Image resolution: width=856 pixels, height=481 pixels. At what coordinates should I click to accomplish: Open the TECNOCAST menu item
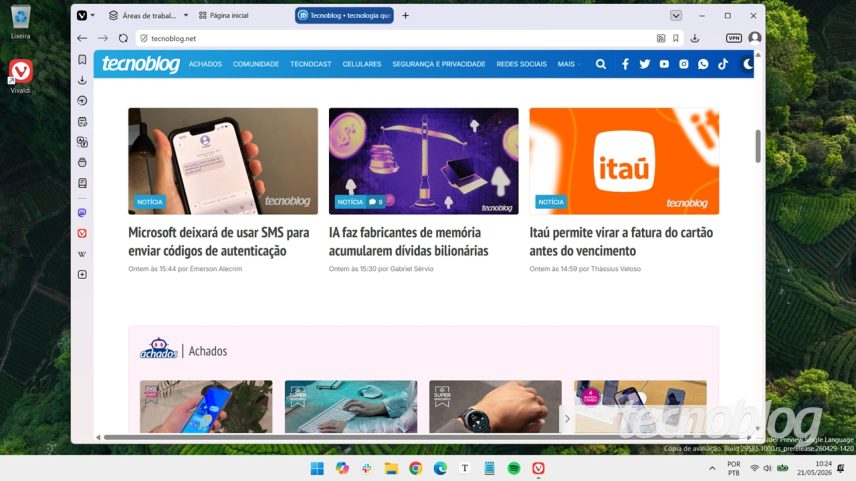pos(311,64)
